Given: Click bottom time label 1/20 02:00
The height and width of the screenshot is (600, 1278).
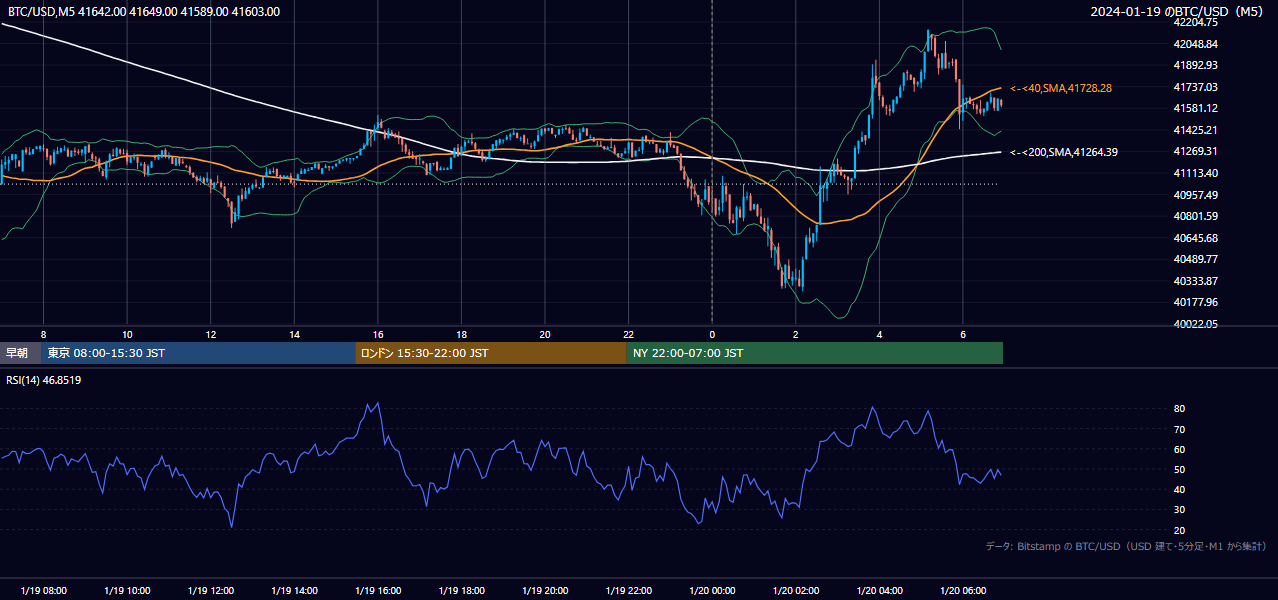Looking at the screenshot, I should click(x=796, y=591).
